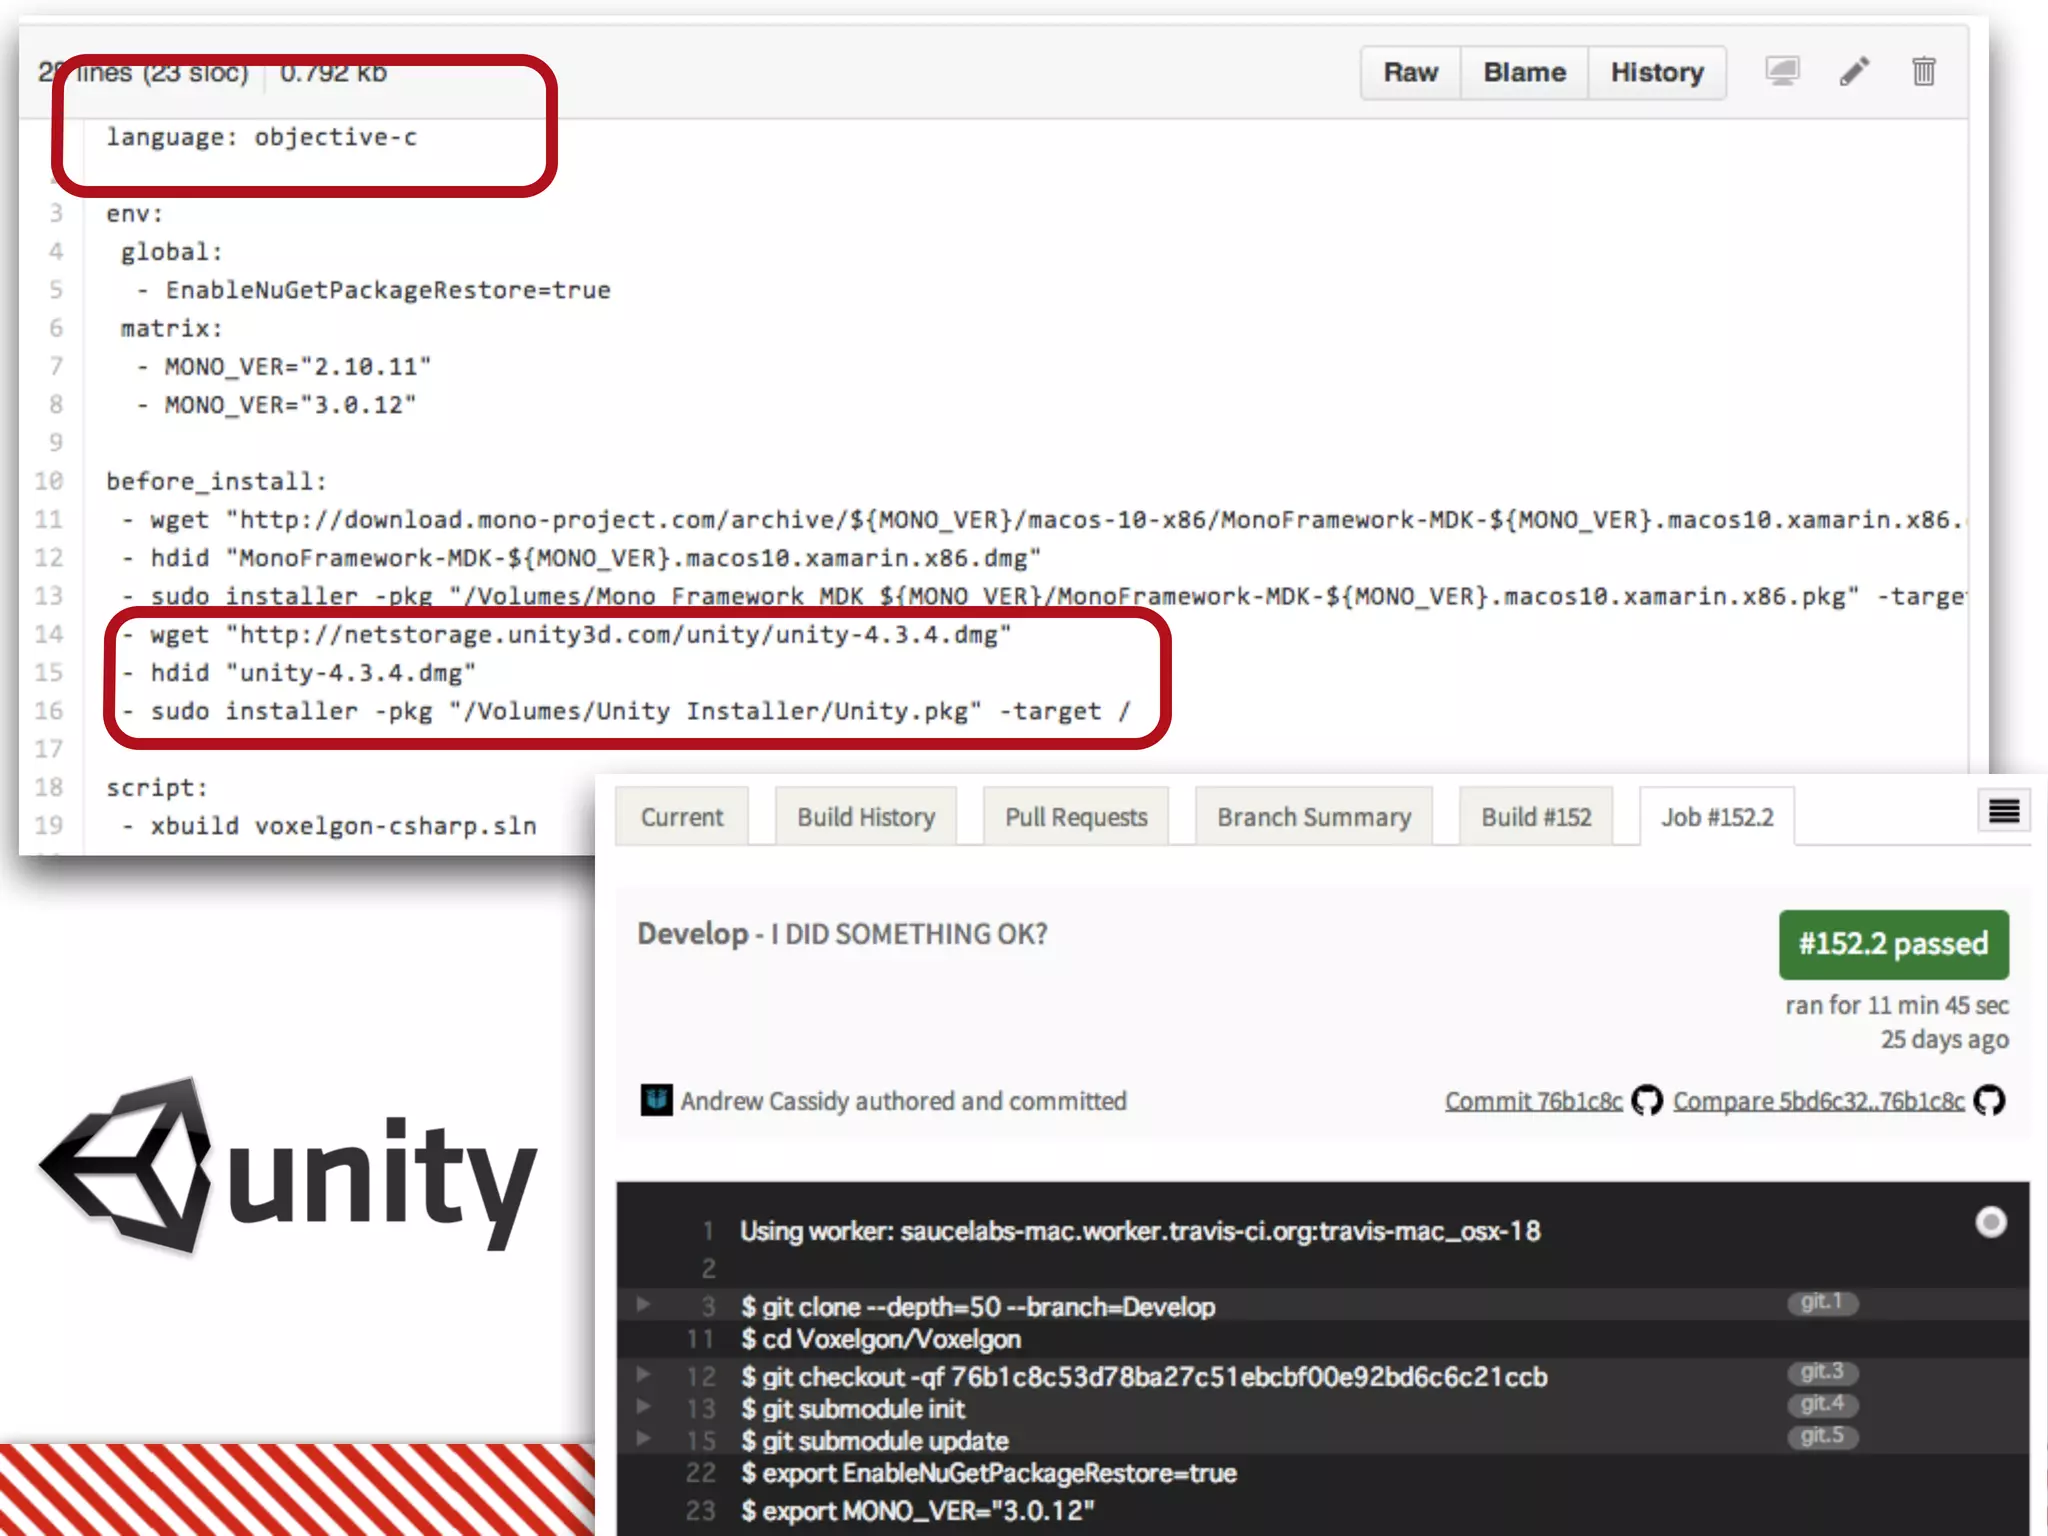Open the file History
2048x1536 pixels.
1657,73
